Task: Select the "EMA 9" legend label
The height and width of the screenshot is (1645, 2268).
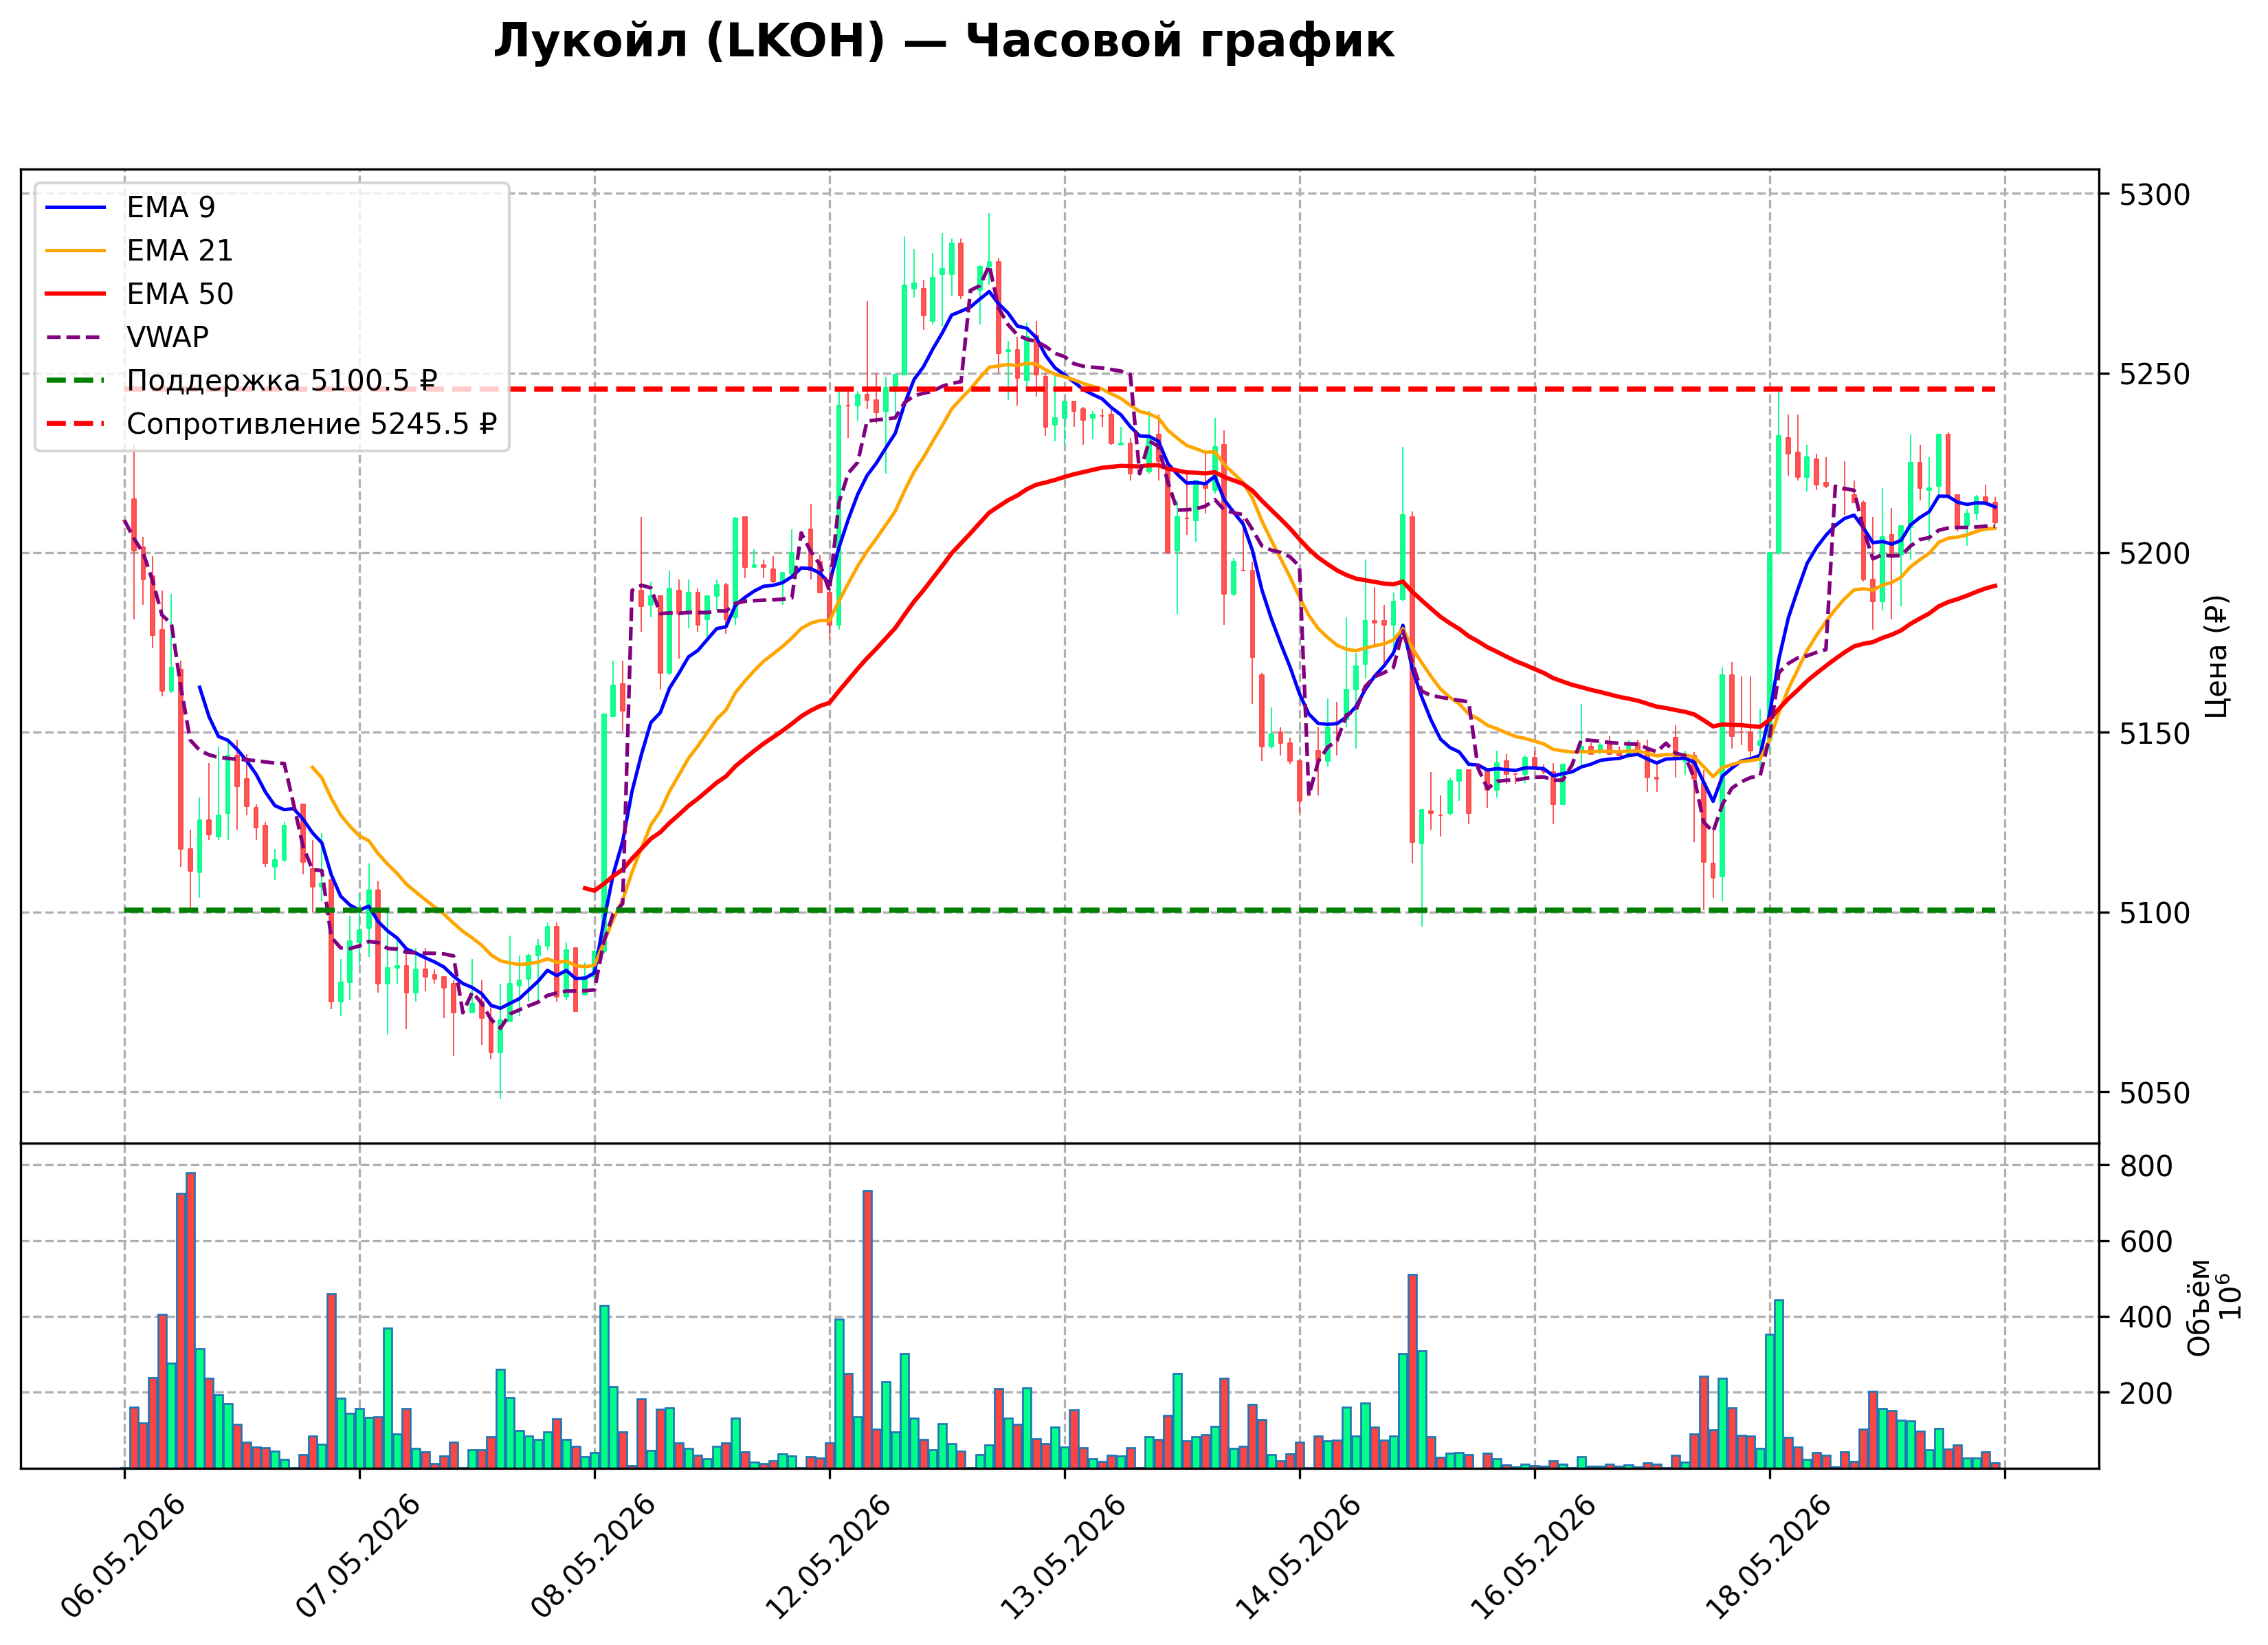Action: pyautogui.click(x=171, y=207)
